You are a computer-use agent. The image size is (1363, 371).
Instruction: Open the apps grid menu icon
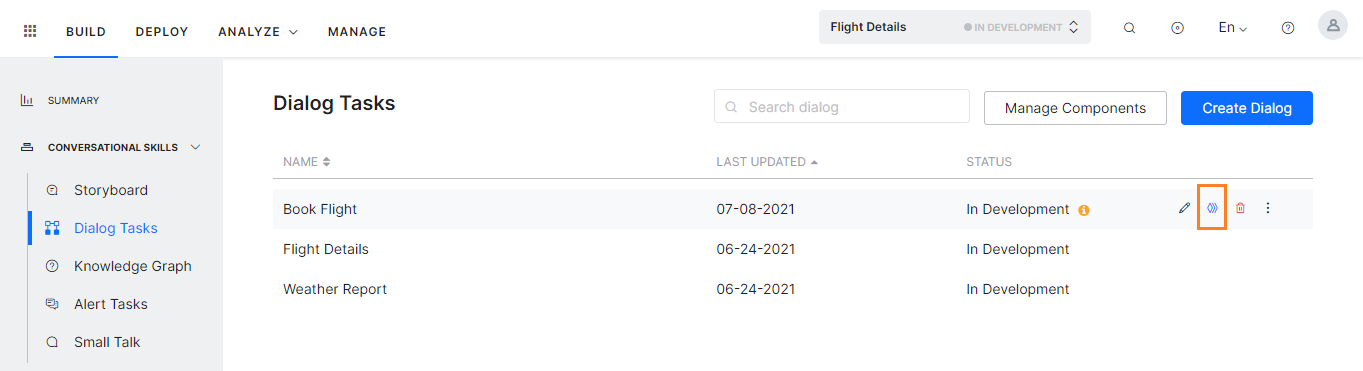click(30, 31)
